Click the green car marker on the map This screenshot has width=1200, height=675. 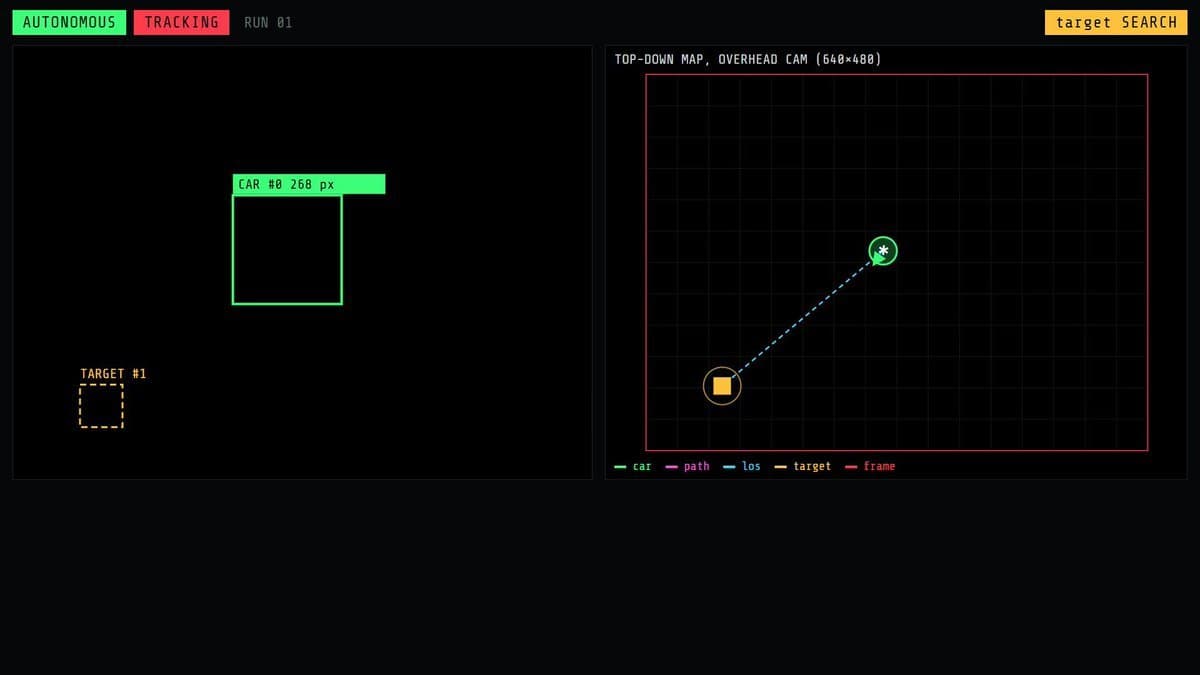[x=883, y=251]
